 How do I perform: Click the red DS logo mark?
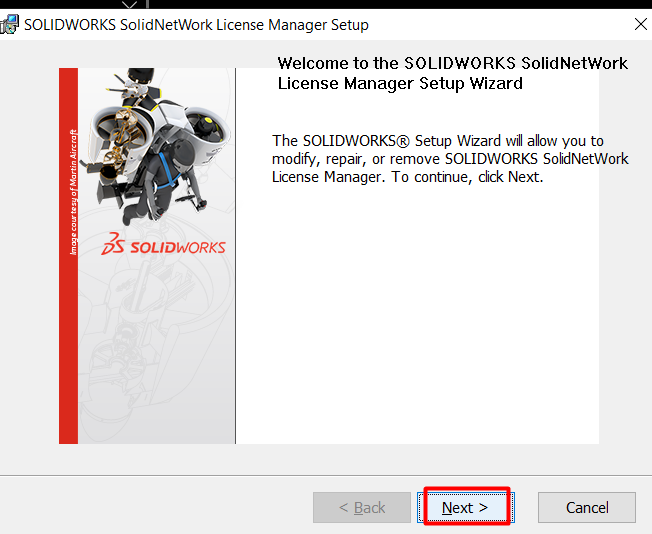(x=114, y=246)
